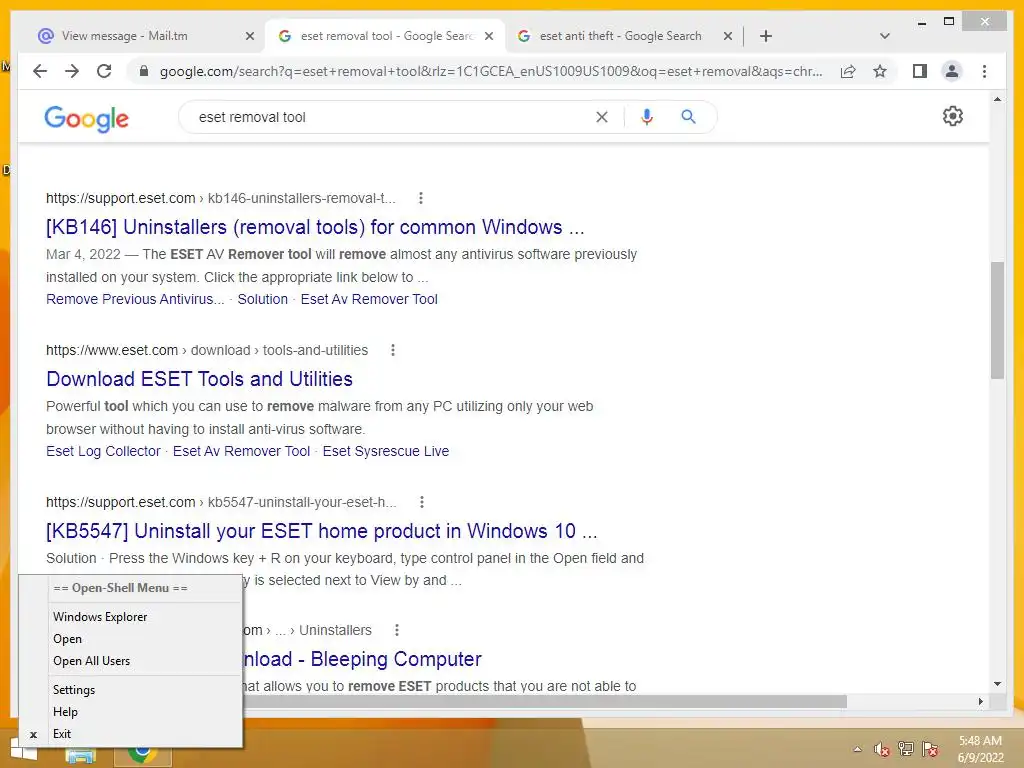Open Chrome side panel
Viewport: 1024px width, 768px height.
coord(920,71)
